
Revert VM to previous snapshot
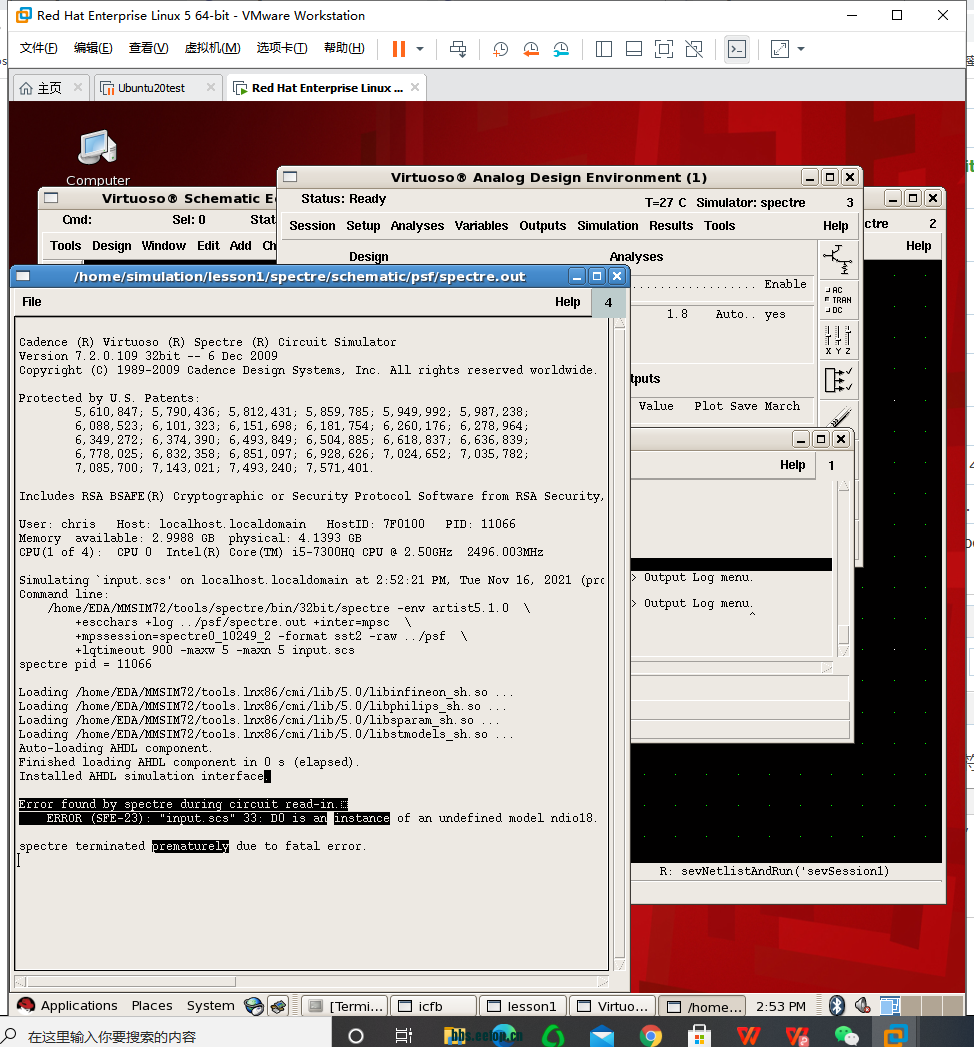[531, 49]
